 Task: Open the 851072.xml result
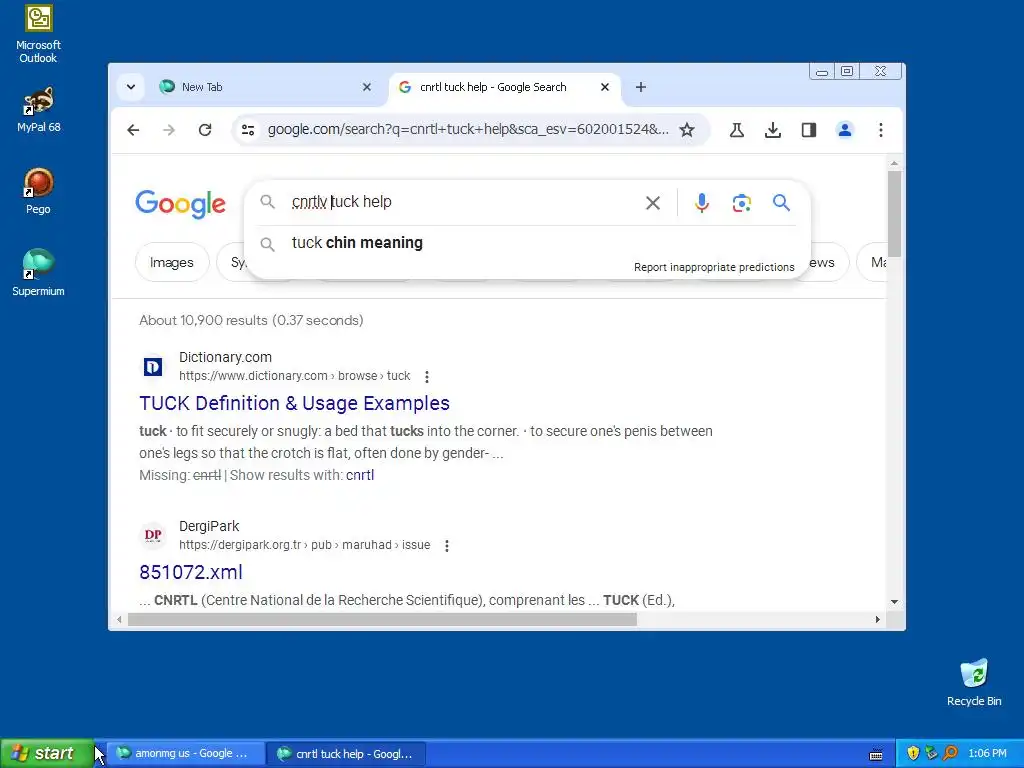click(191, 573)
